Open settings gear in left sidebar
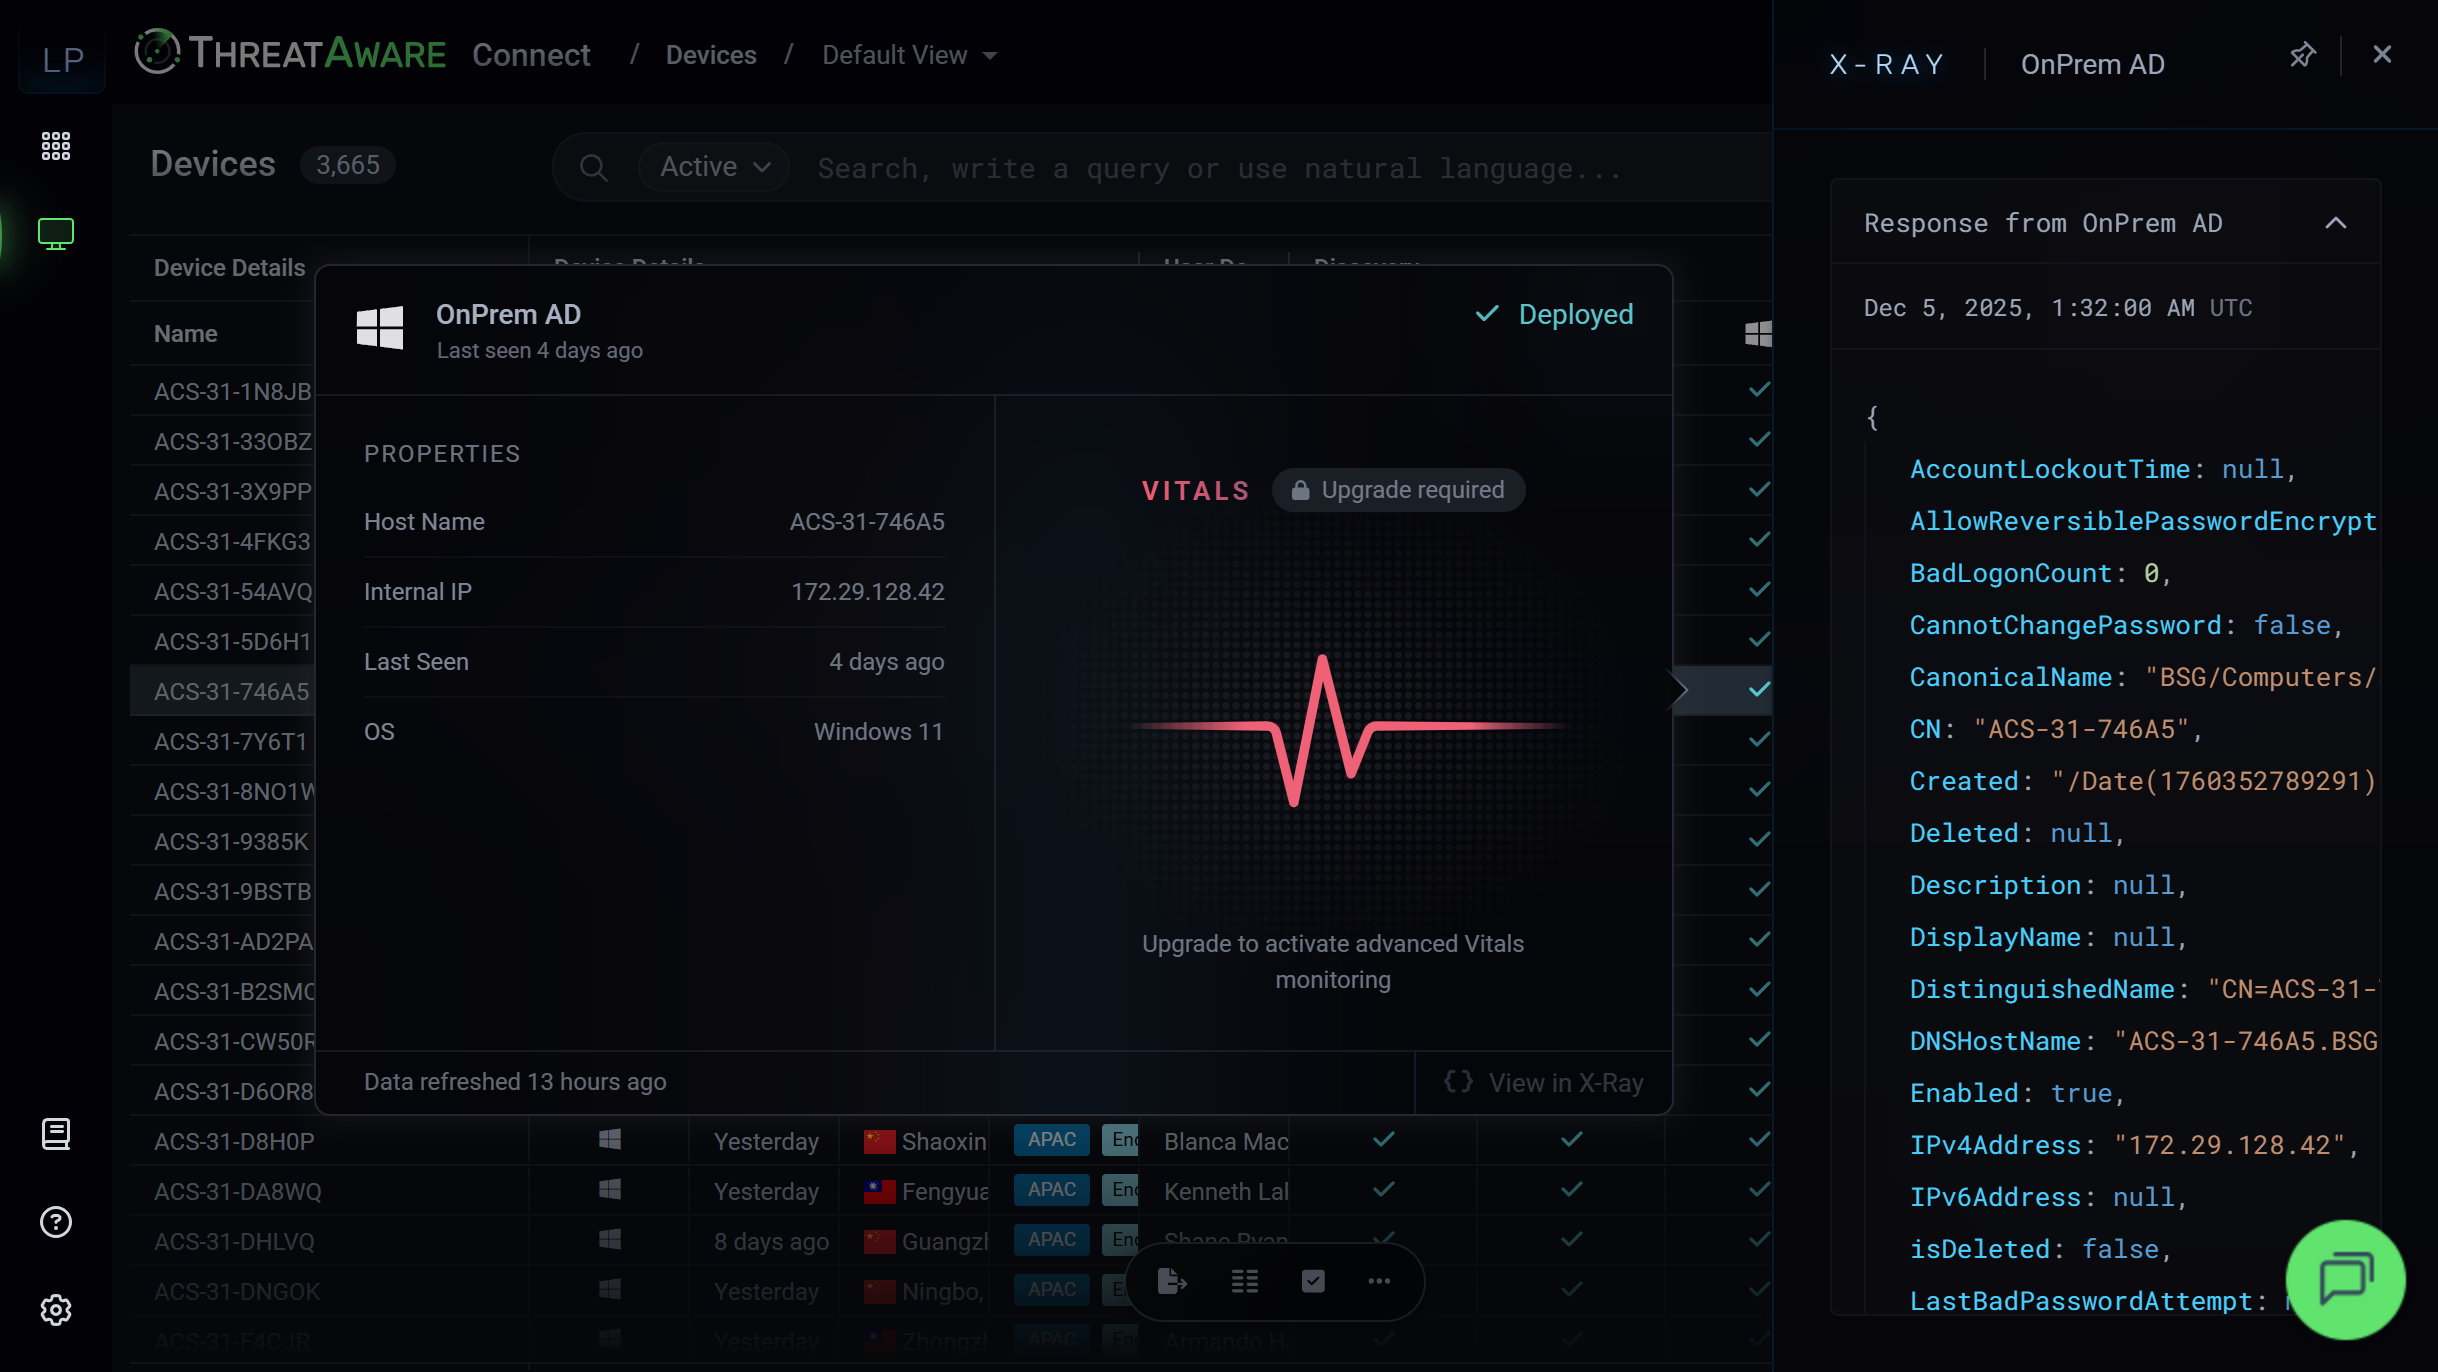2438x1372 pixels. click(56, 1310)
